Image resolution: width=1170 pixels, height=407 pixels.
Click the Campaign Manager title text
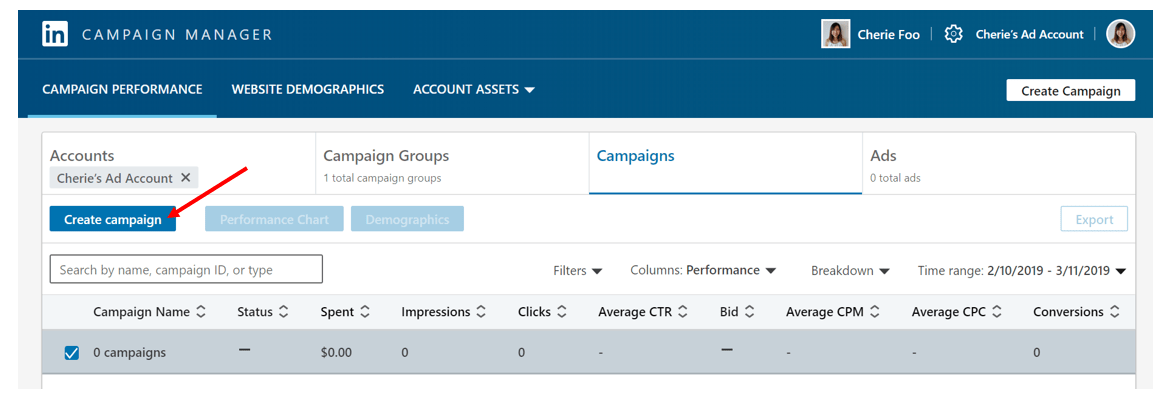click(x=177, y=34)
